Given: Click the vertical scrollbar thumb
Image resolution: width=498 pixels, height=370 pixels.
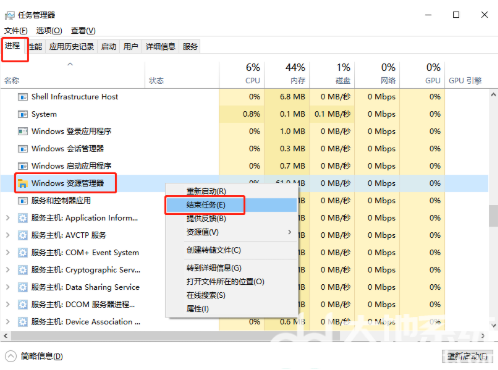Looking at the screenshot, I should [x=493, y=216].
